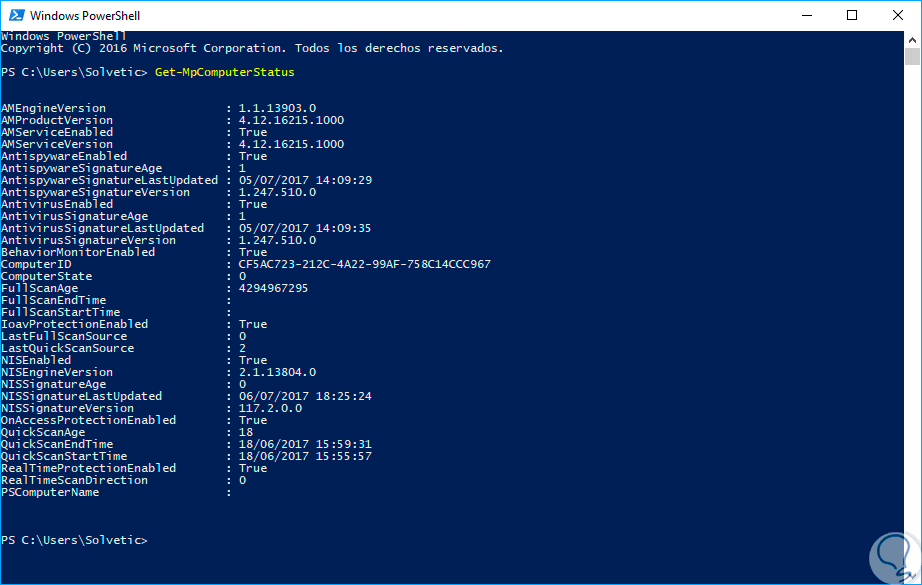Click the FullScanAge value 4294967295
Viewport: 922px width, 585px height.
coord(273,288)
